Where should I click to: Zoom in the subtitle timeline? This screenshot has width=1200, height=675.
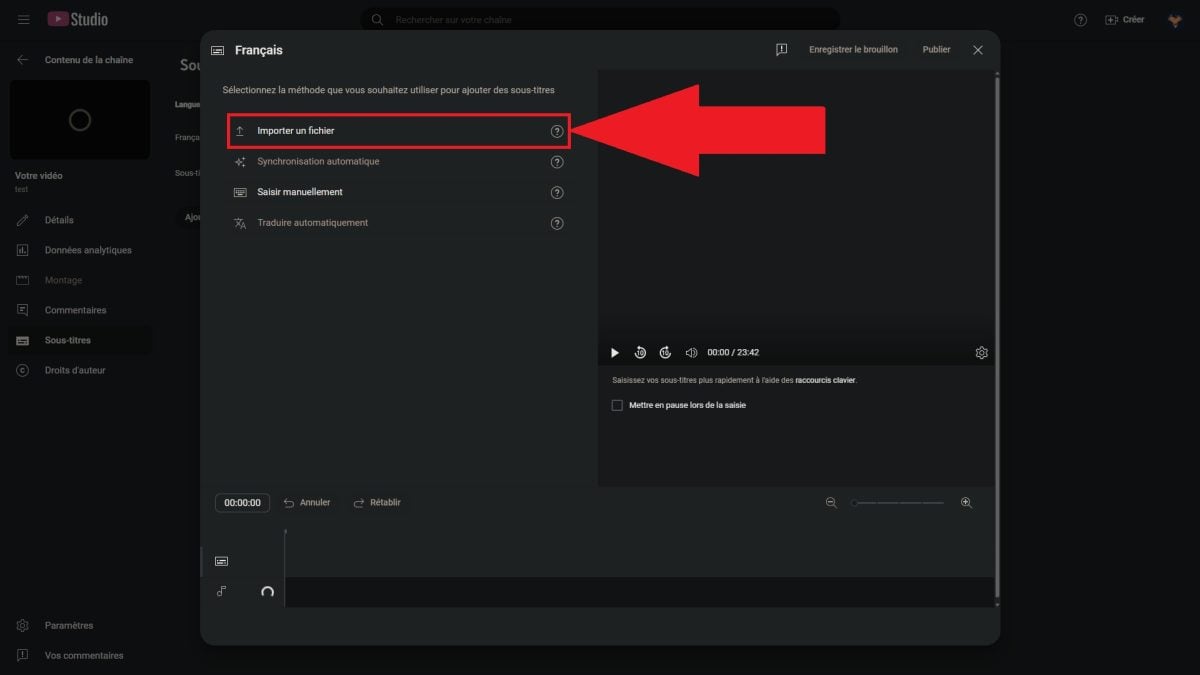click(966, 503)
